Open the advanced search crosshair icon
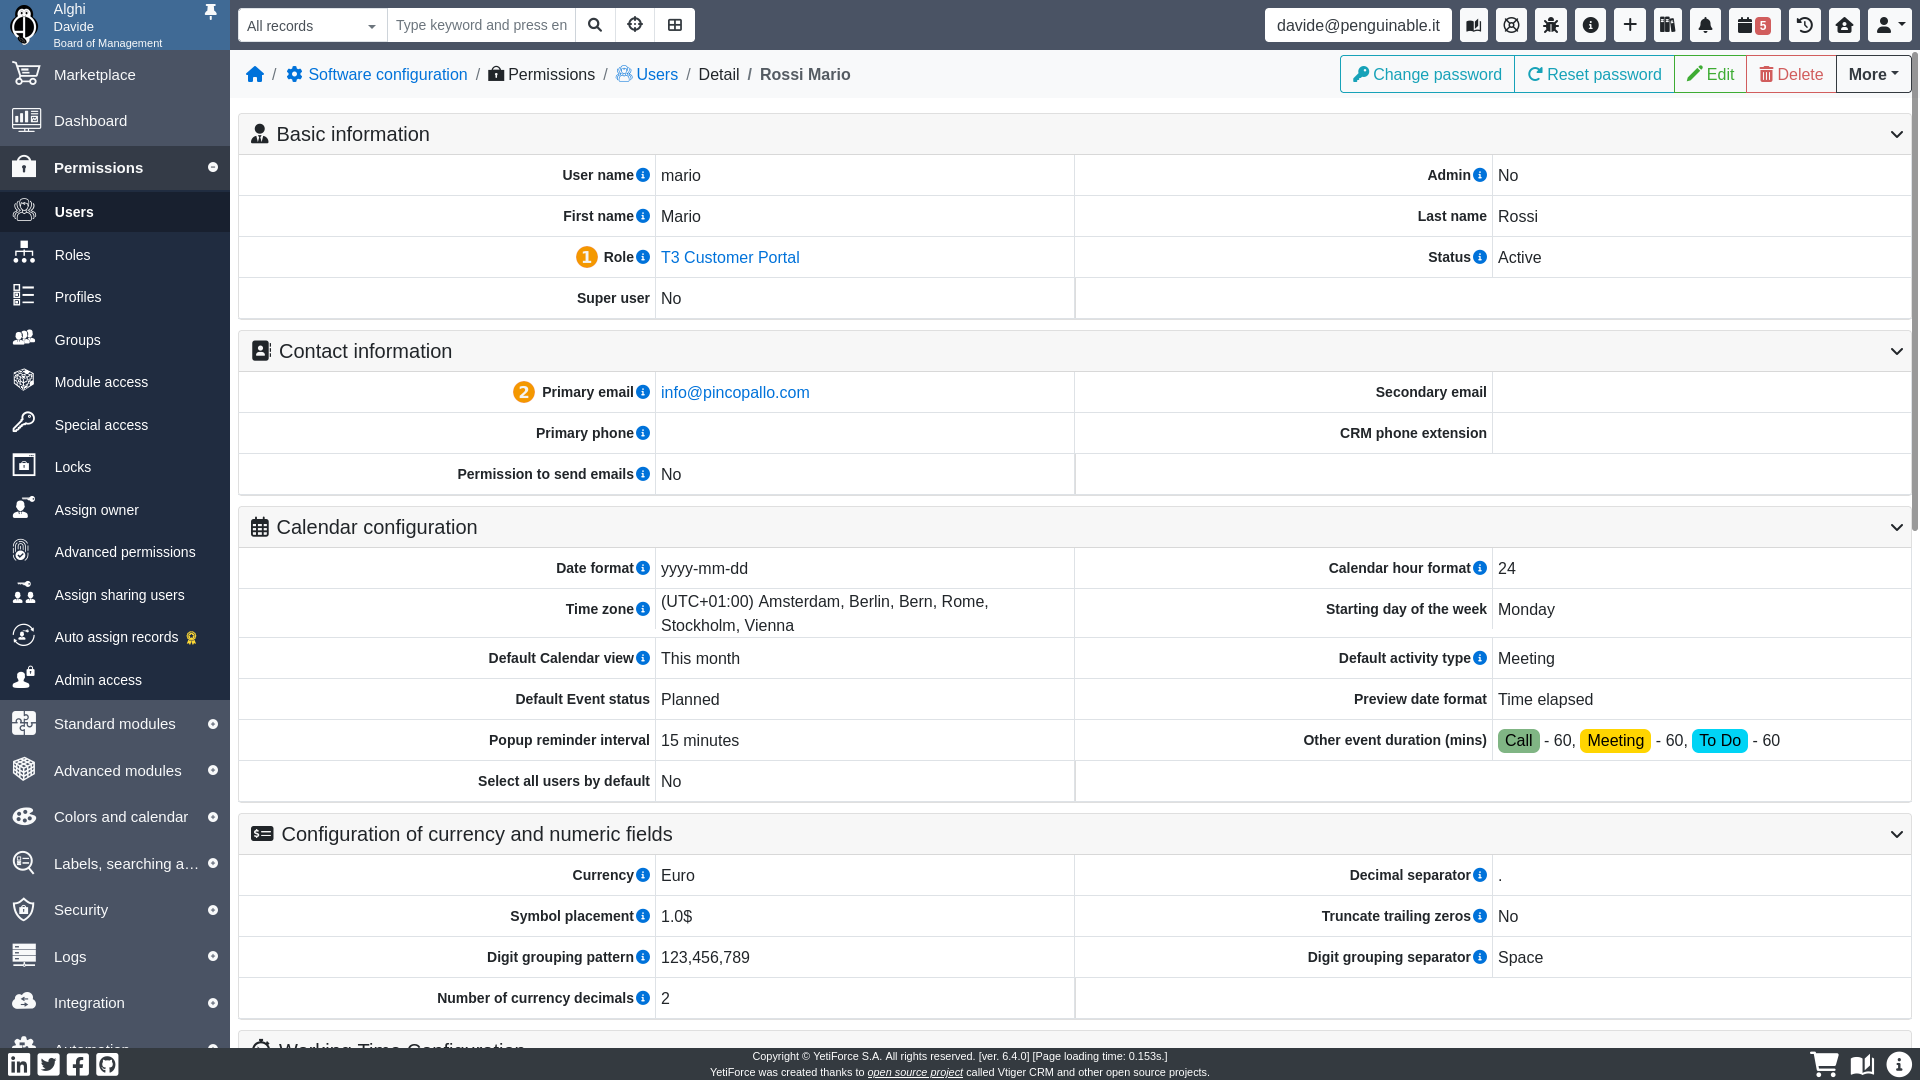This screenshot has width=1920, height=1080. click(635, 25)
